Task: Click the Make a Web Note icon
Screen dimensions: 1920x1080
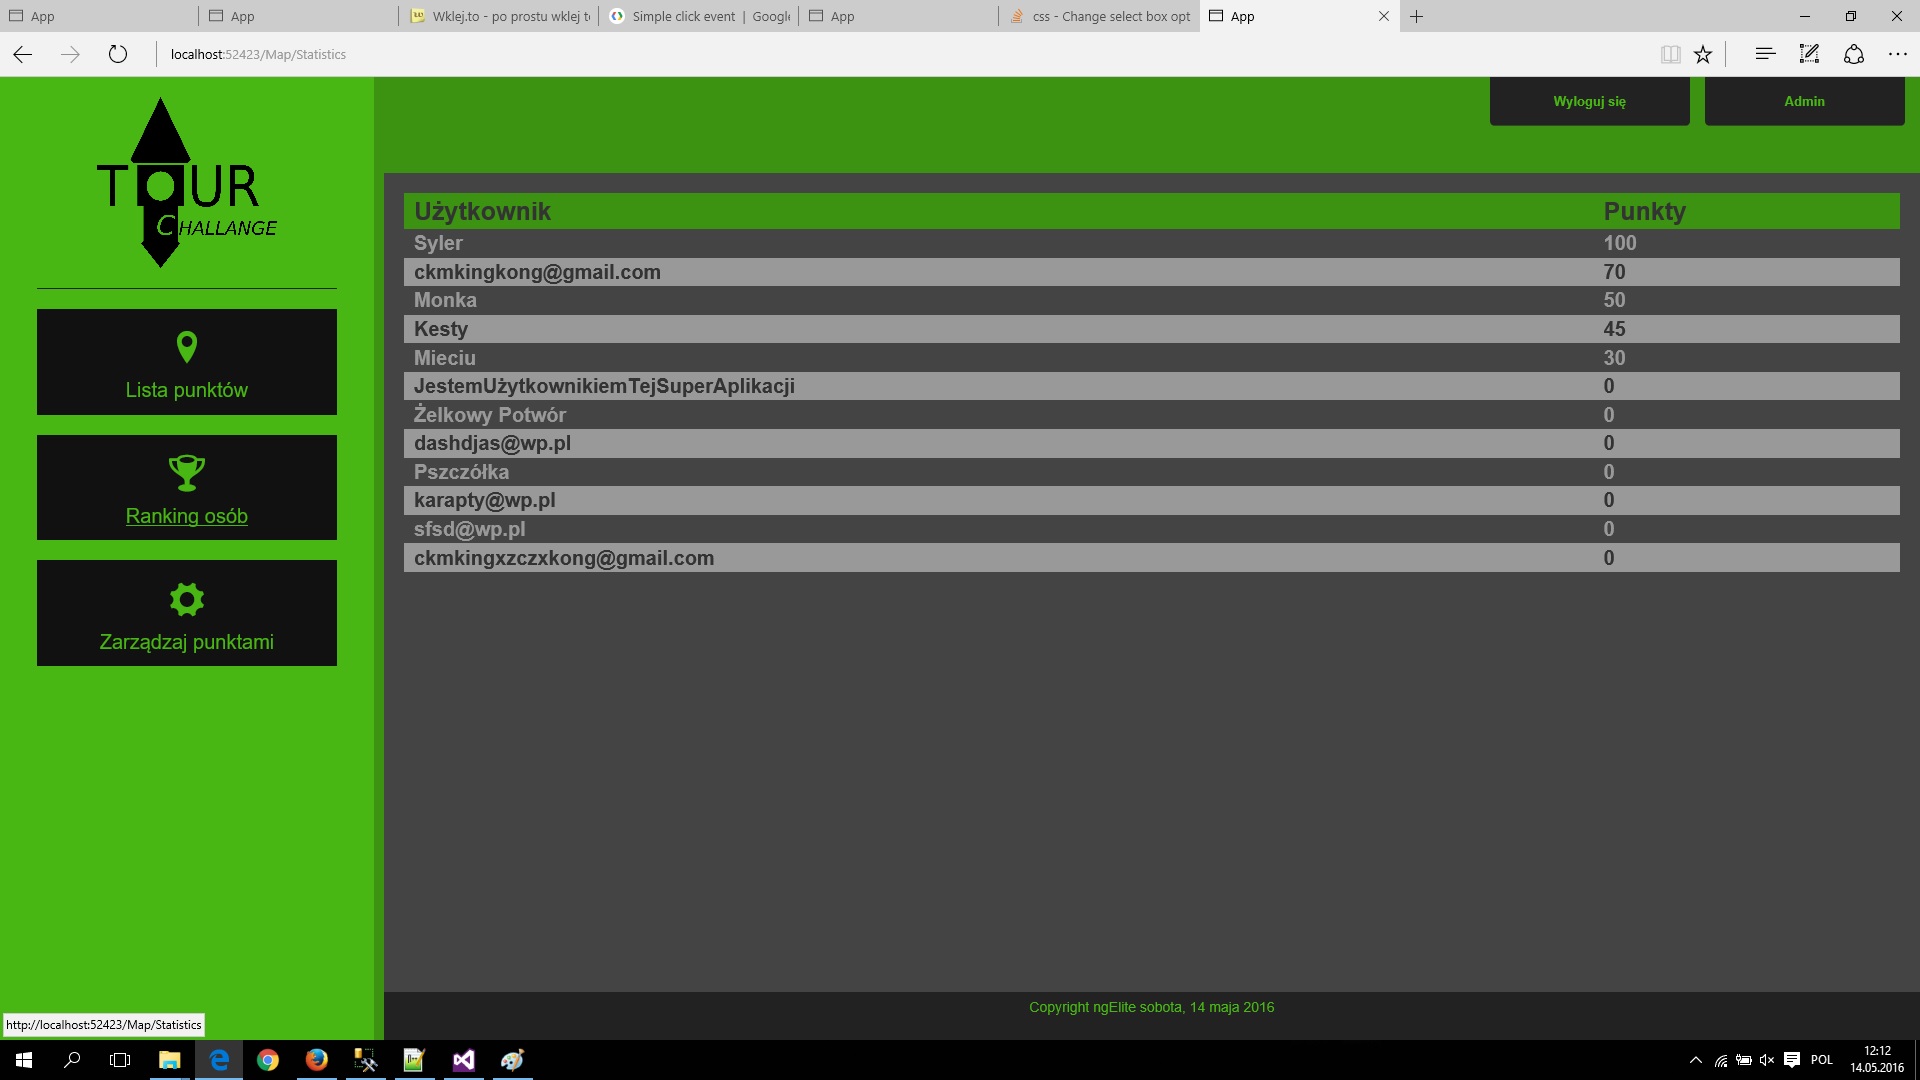Action: coord(1809,54)
